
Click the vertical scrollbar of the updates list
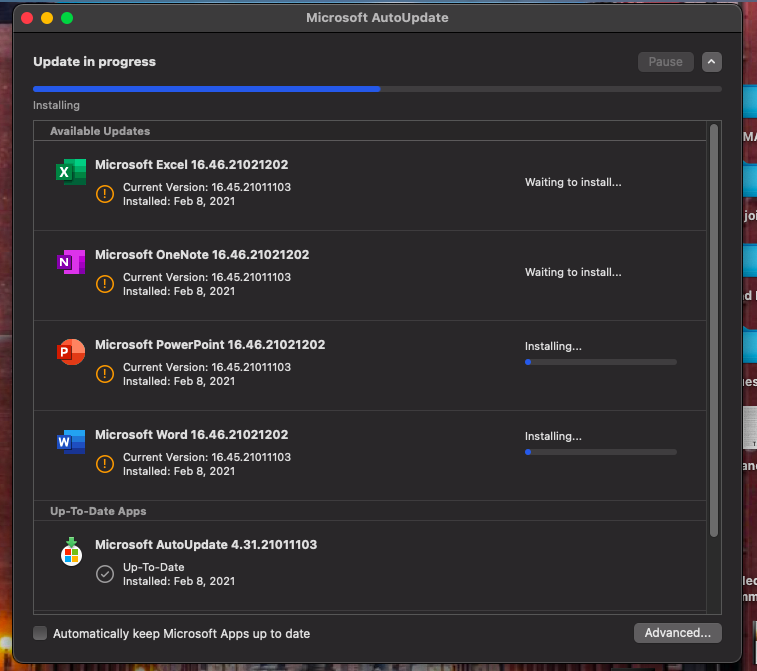click(714, 330)
